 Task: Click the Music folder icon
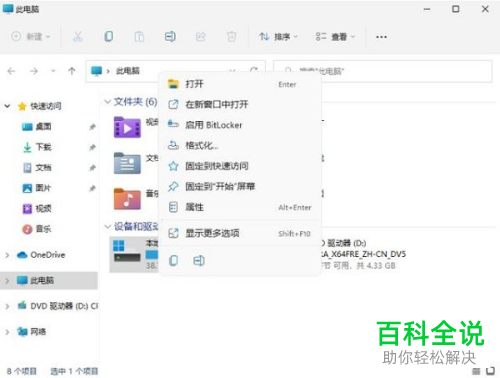click(x=127, y=199)
